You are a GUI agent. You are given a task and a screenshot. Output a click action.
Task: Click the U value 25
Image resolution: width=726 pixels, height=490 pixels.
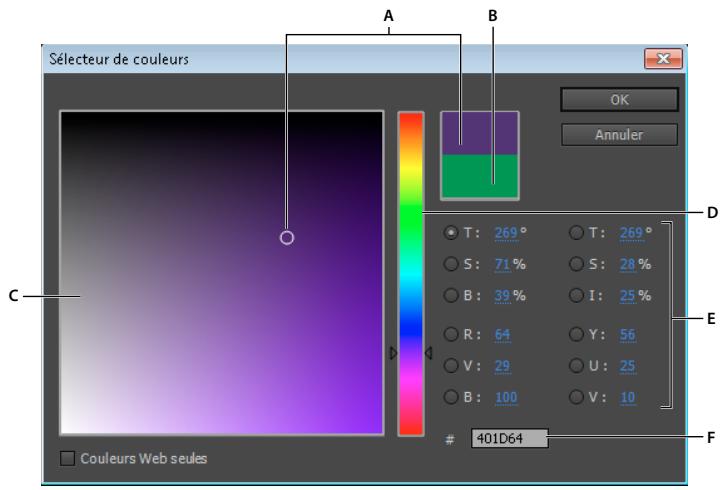[x=627, y=366]
